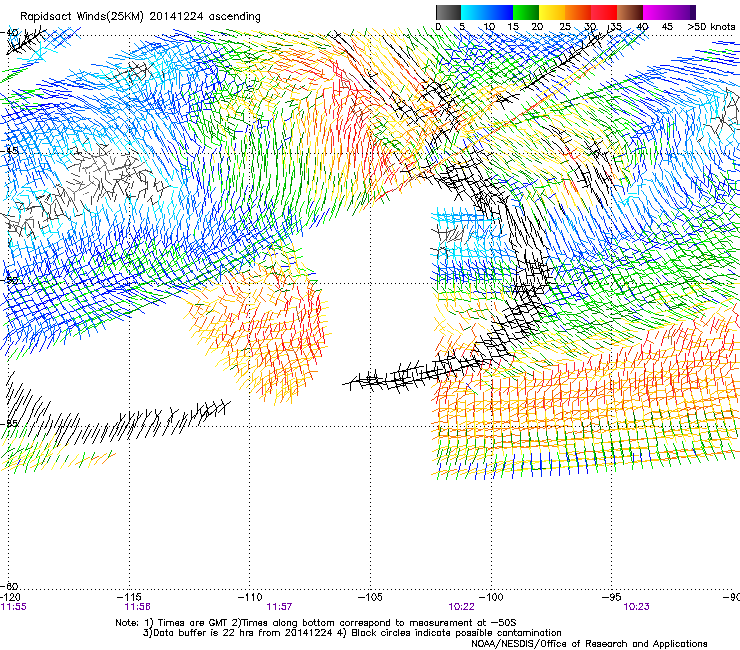The height and width of the screenshot is (650, 740).
Task: Click the cyan-blue 5-15 knots legend swatch
Action: click(487, 12)
